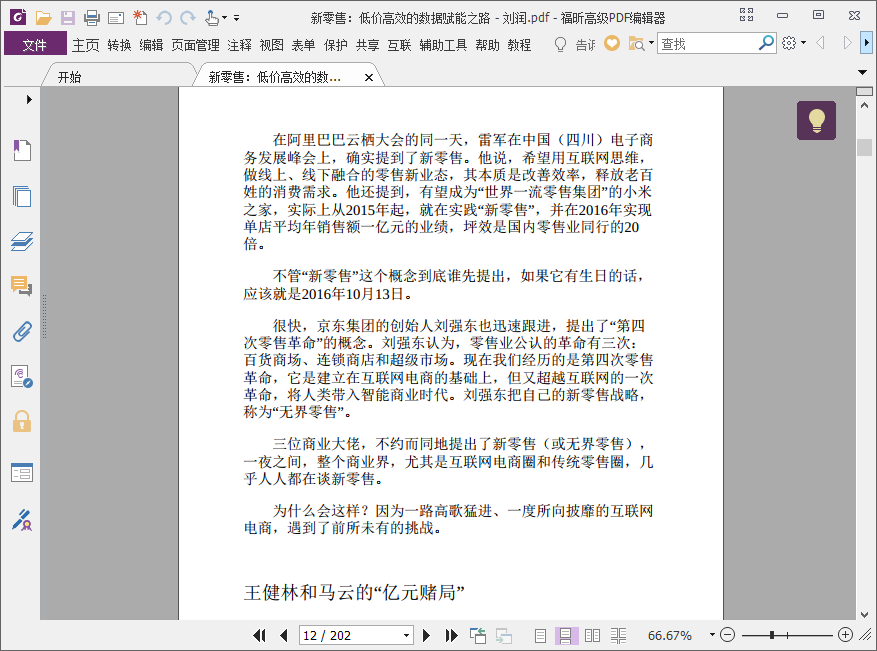Screen dimensions: 877x651
Task: Click the vertical scrollbar thumb
Action: click(864, 147)
